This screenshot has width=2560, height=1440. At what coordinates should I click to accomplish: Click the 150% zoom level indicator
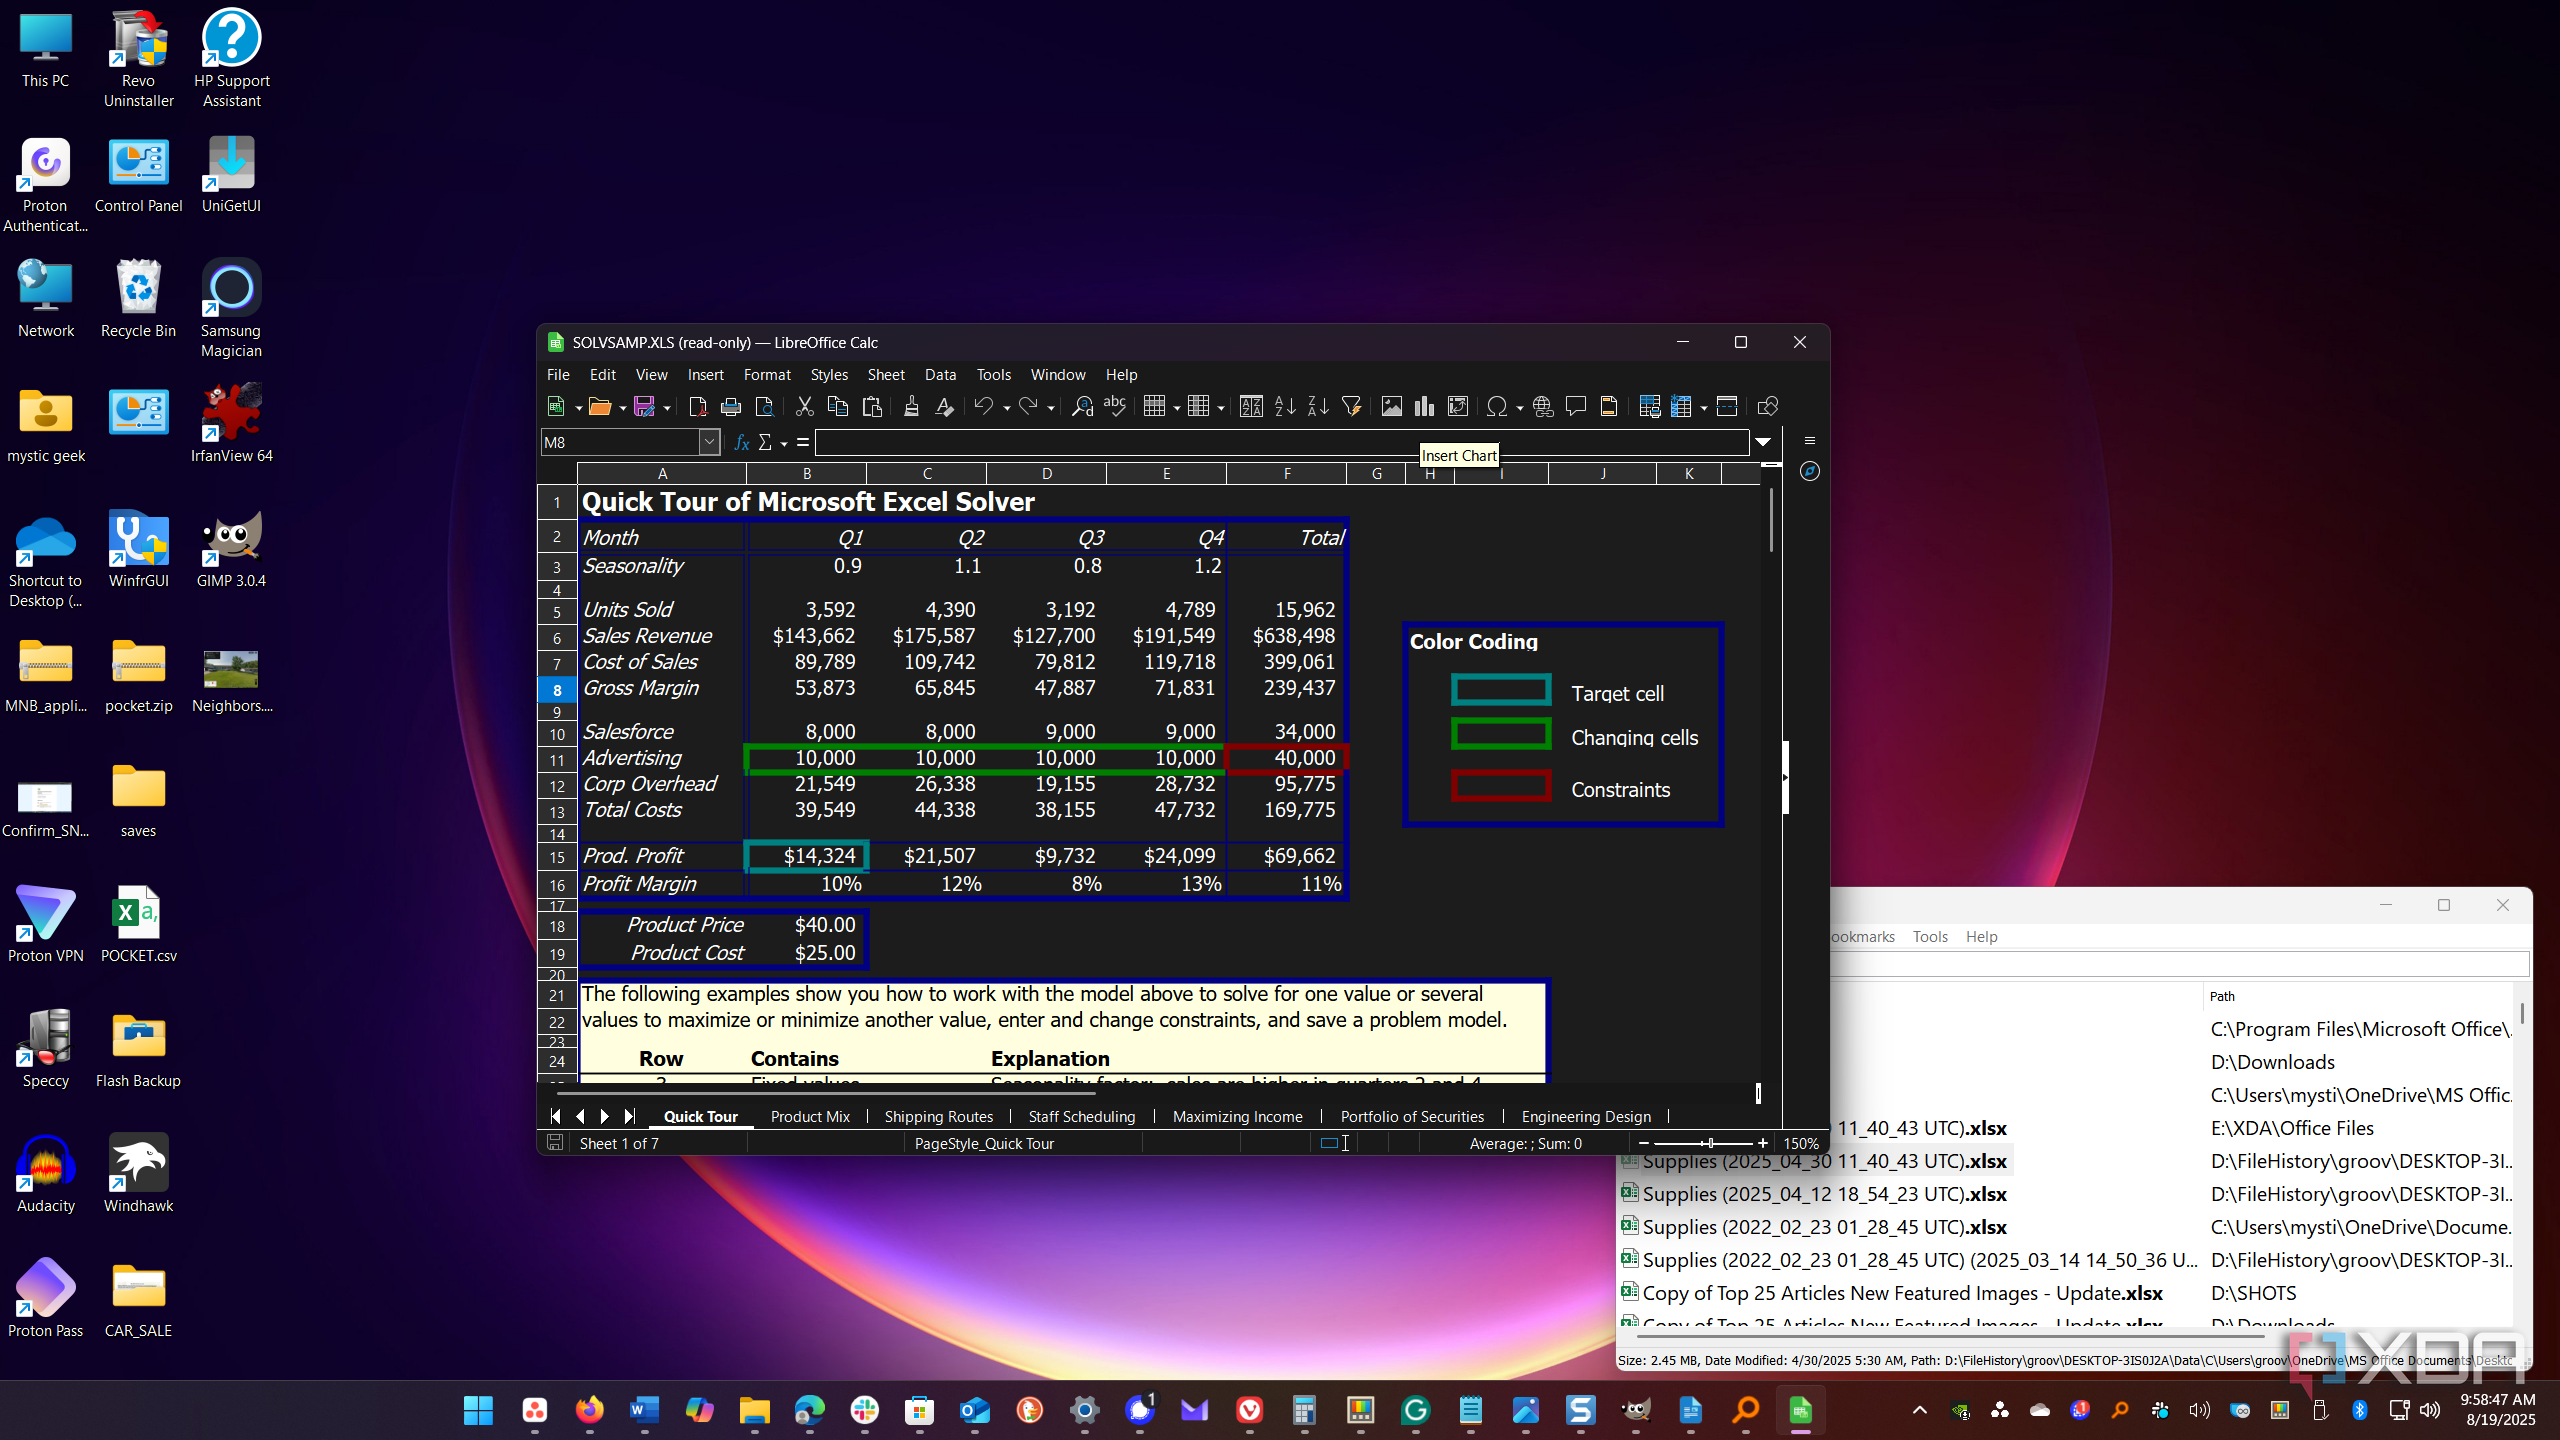coord(1801,1143)
